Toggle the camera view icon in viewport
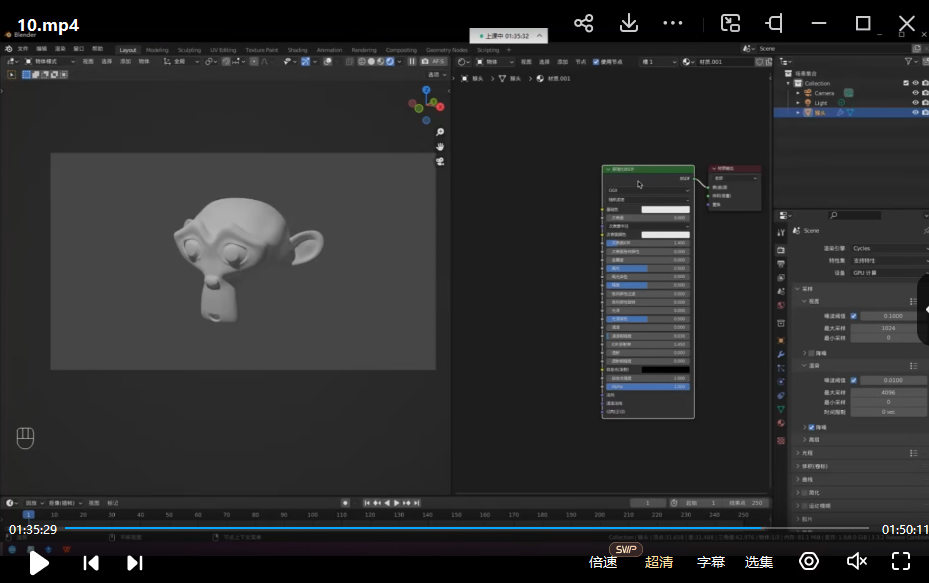Viewport: 929px width, 583px height. 440,162
